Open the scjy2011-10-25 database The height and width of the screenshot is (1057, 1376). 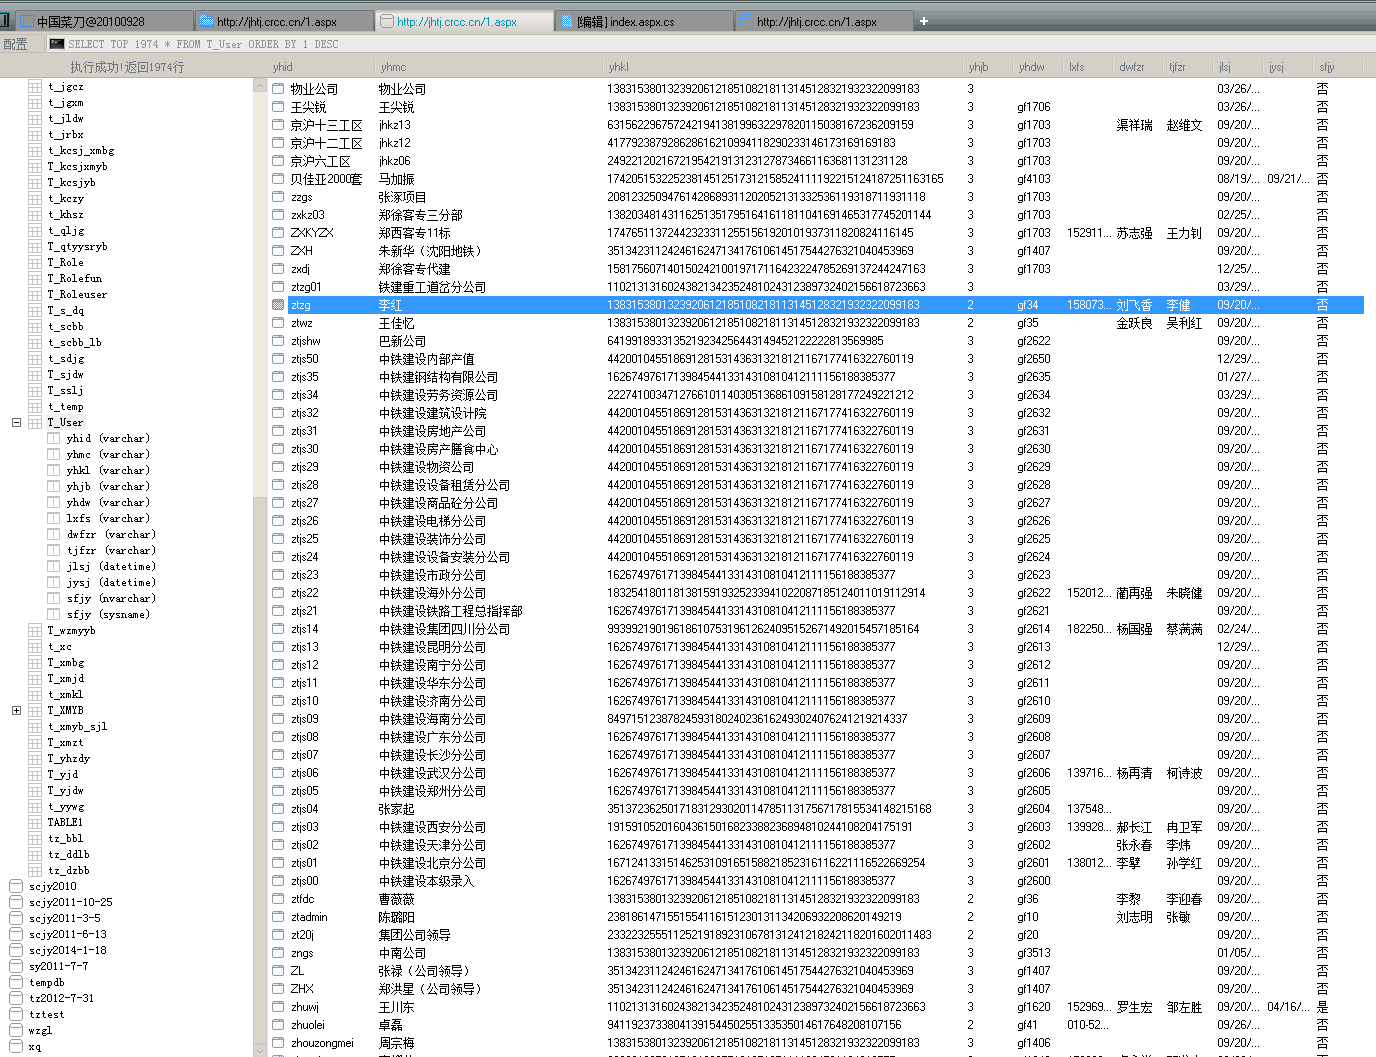coord(70,903)
